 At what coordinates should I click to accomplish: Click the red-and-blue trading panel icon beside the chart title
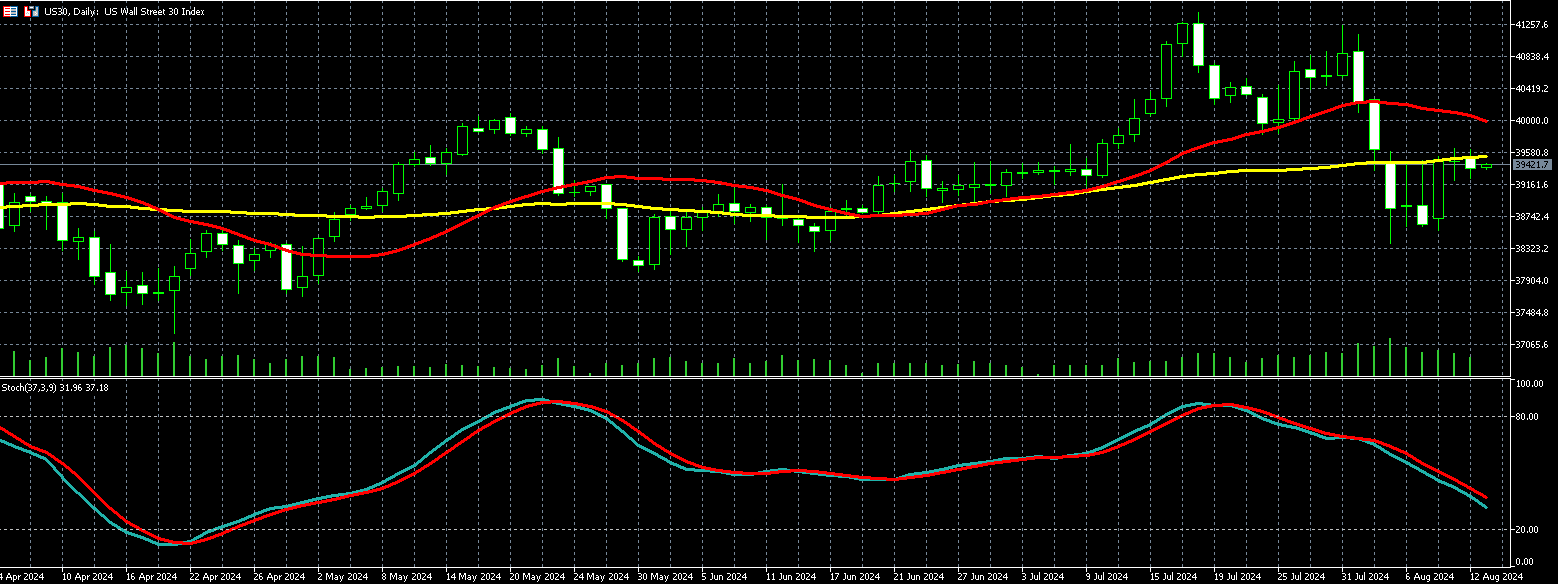[31, 11]
